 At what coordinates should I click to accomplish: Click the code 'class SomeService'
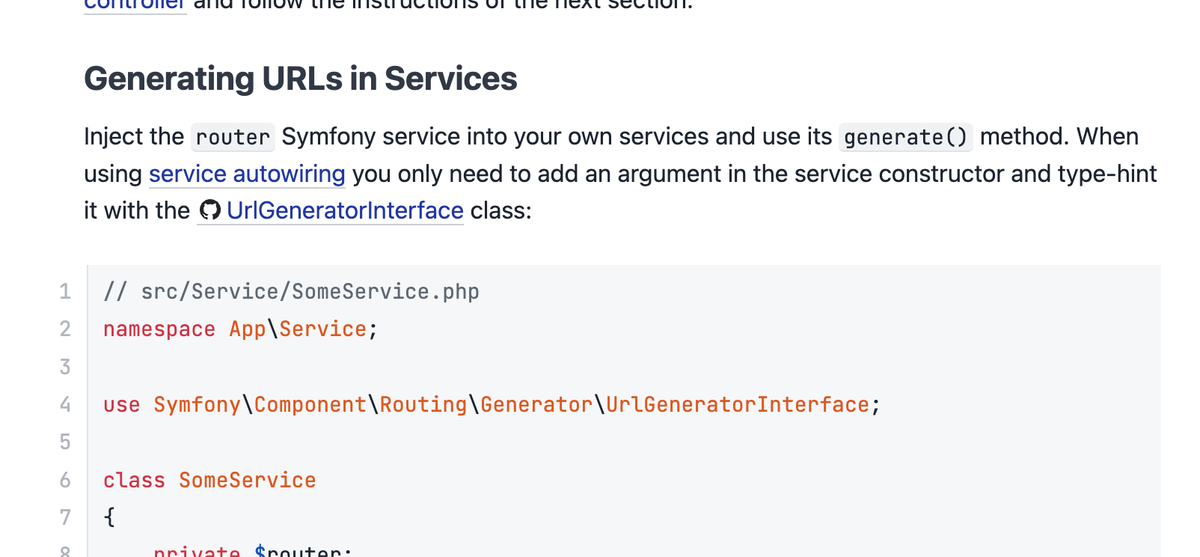coord(210,480)
